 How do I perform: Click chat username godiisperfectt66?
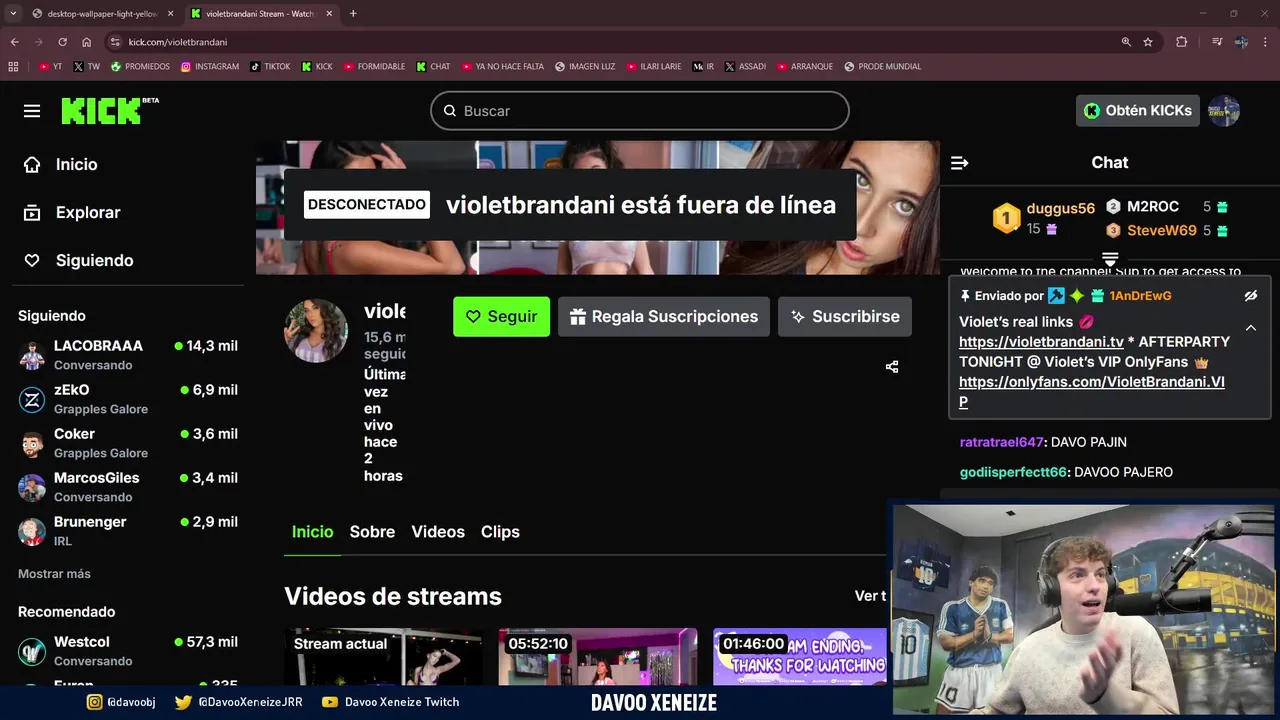coord(1013,472)
